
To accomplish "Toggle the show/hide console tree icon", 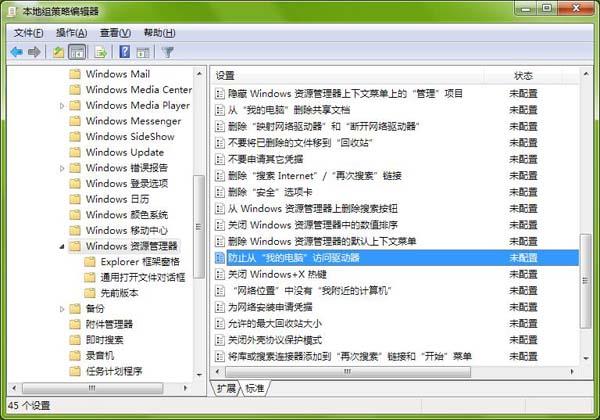I will [77, 52].
